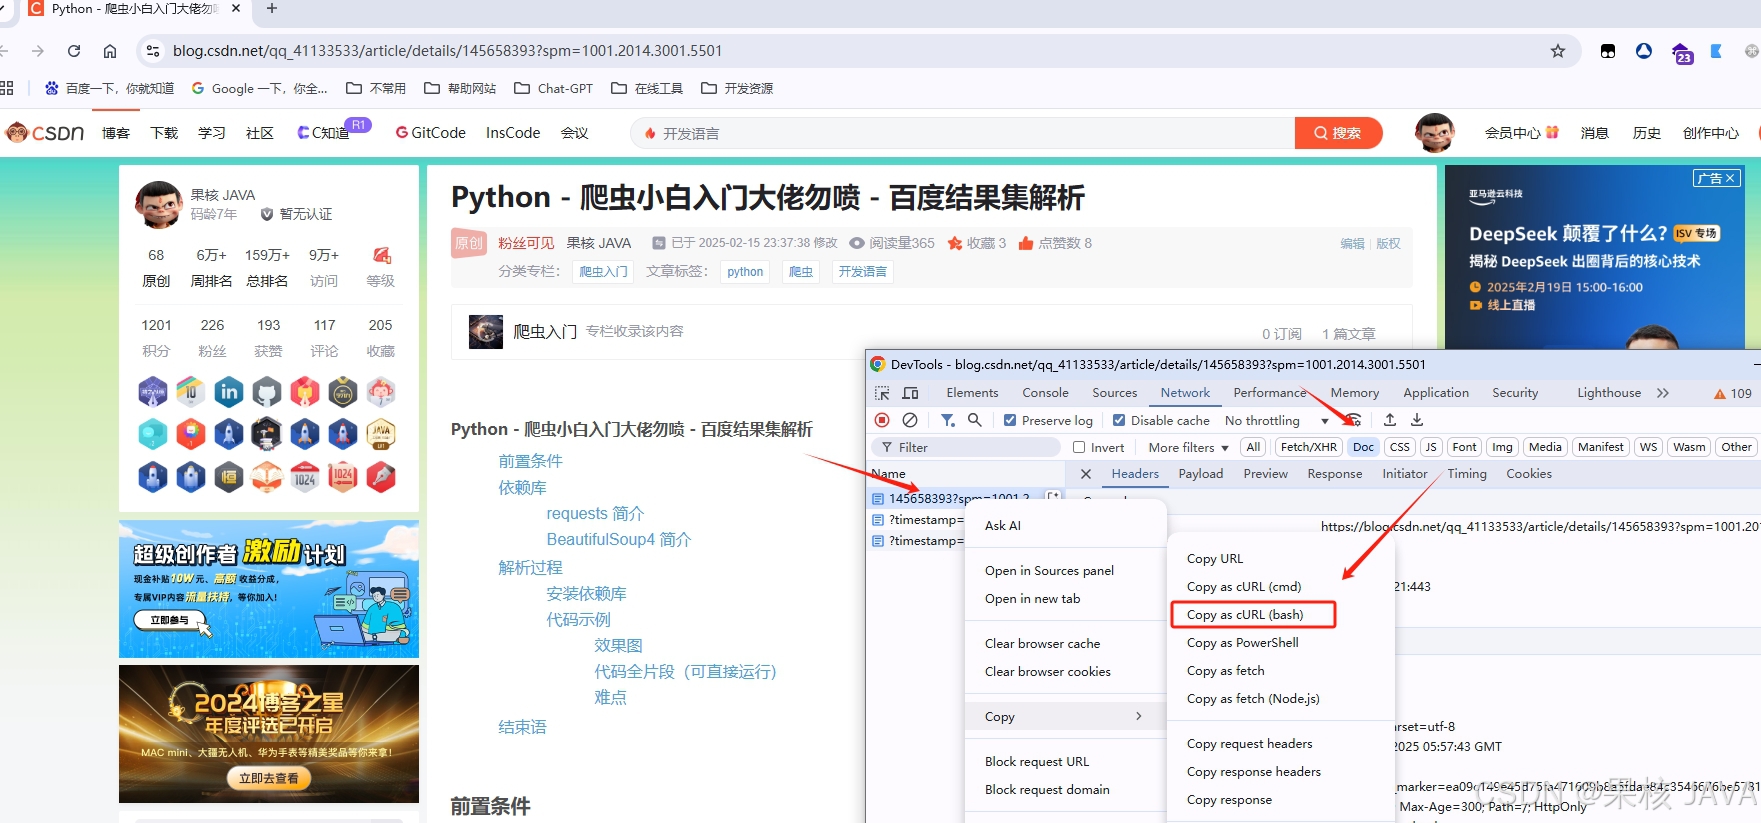The height and width of the screenshot is (823, 1761).
Task: Click the user avatar in CSDN header
Action: pos(1435,132)
